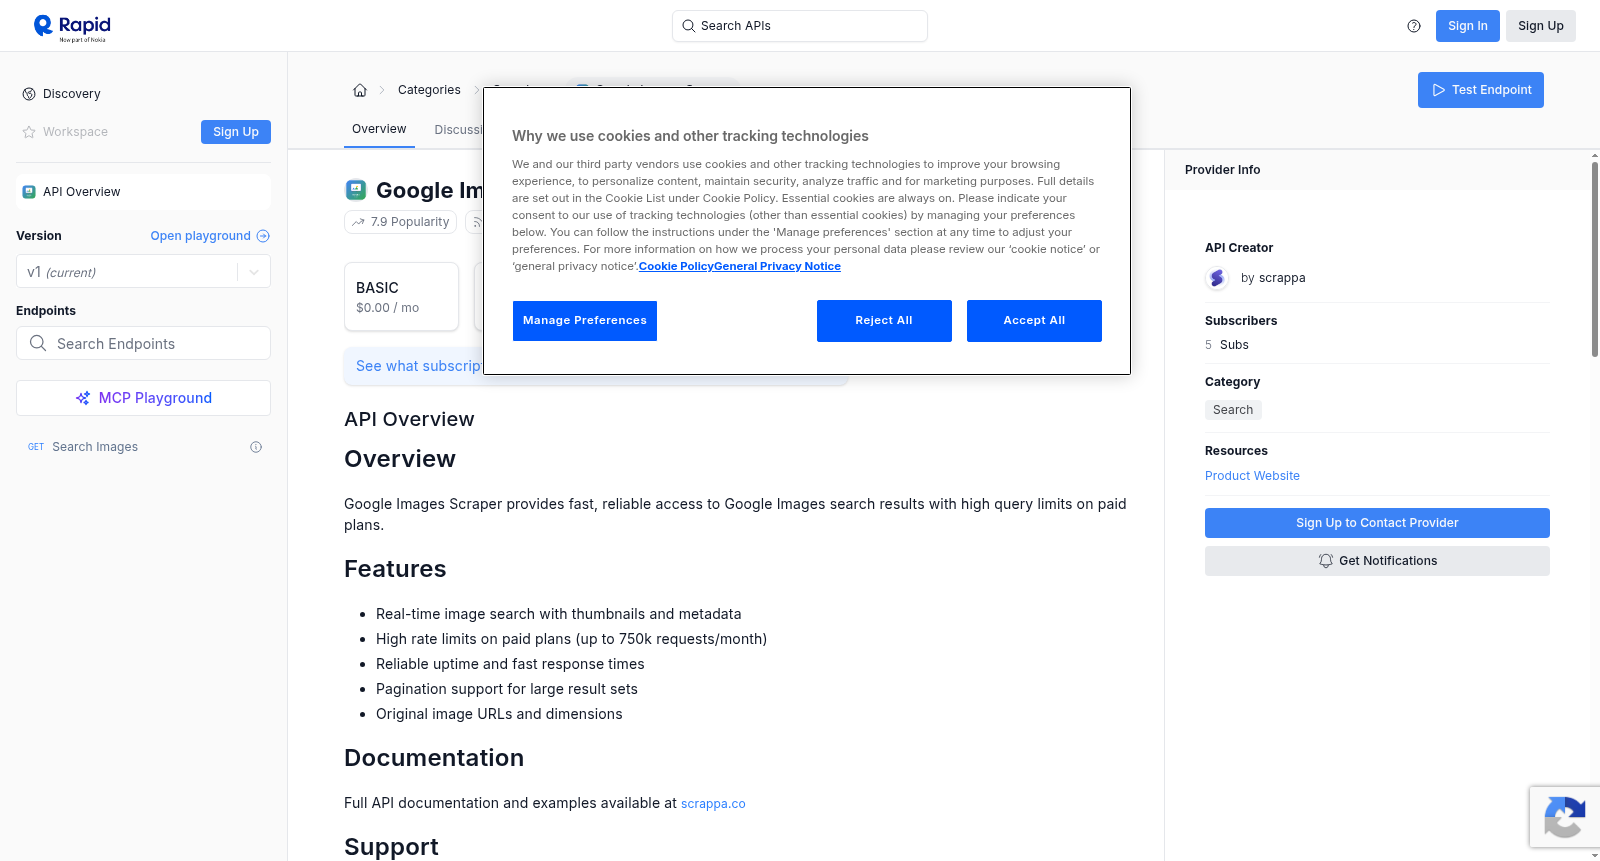Go to the home breadcrumb icon
The image size is (1600, 861).
pos(360,90)
